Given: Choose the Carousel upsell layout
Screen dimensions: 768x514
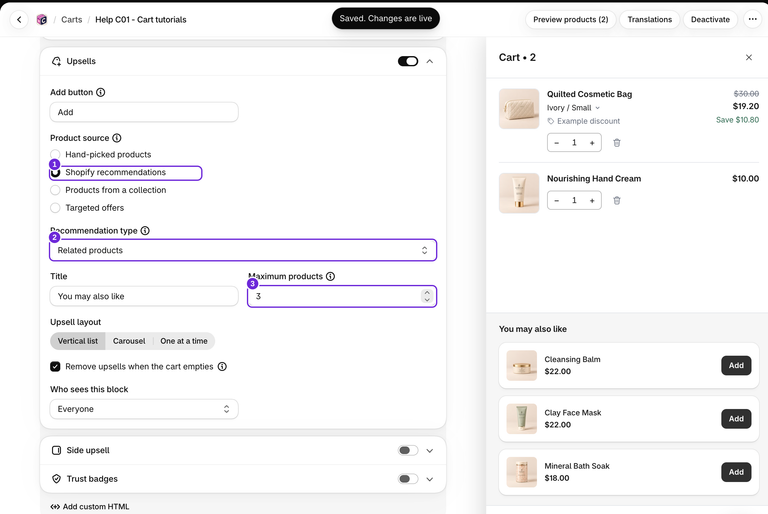Looking at the screenshot, I should click(x=129, y=341).
